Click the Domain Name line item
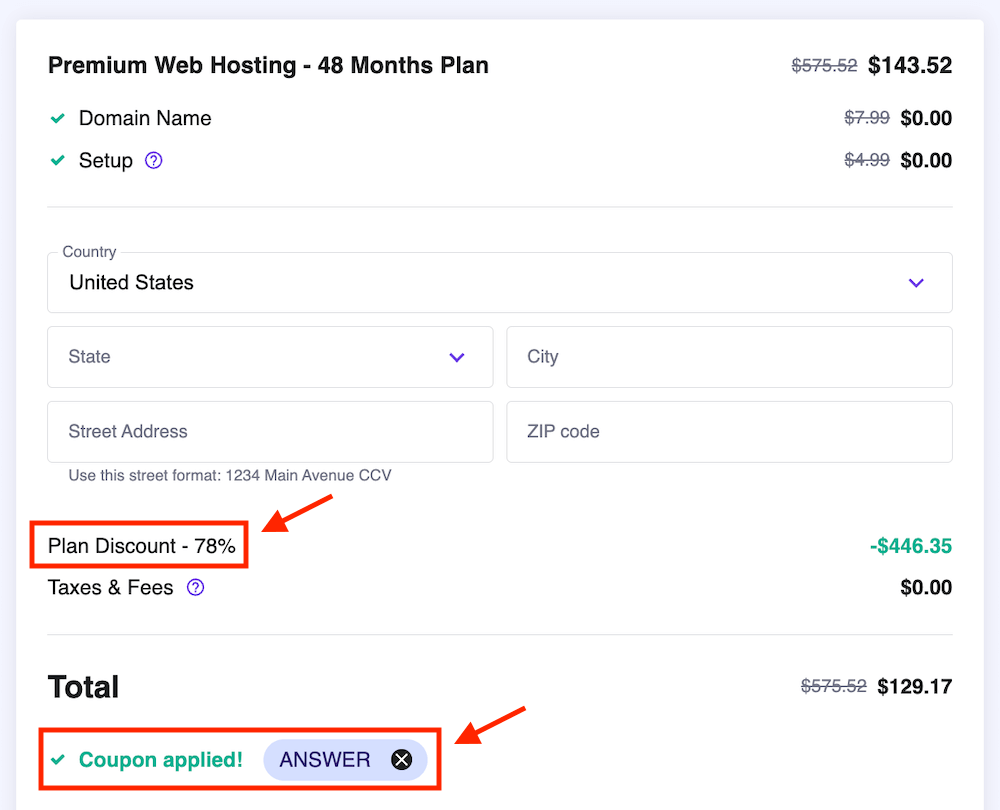 coord(145,118)
